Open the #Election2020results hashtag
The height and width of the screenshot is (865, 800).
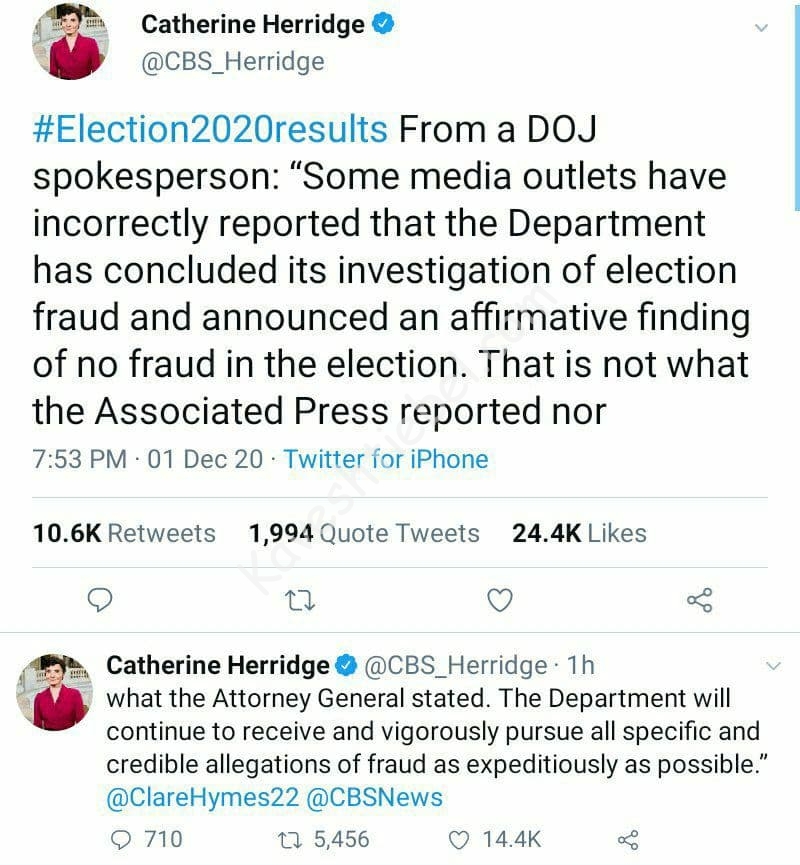(209, 130)
